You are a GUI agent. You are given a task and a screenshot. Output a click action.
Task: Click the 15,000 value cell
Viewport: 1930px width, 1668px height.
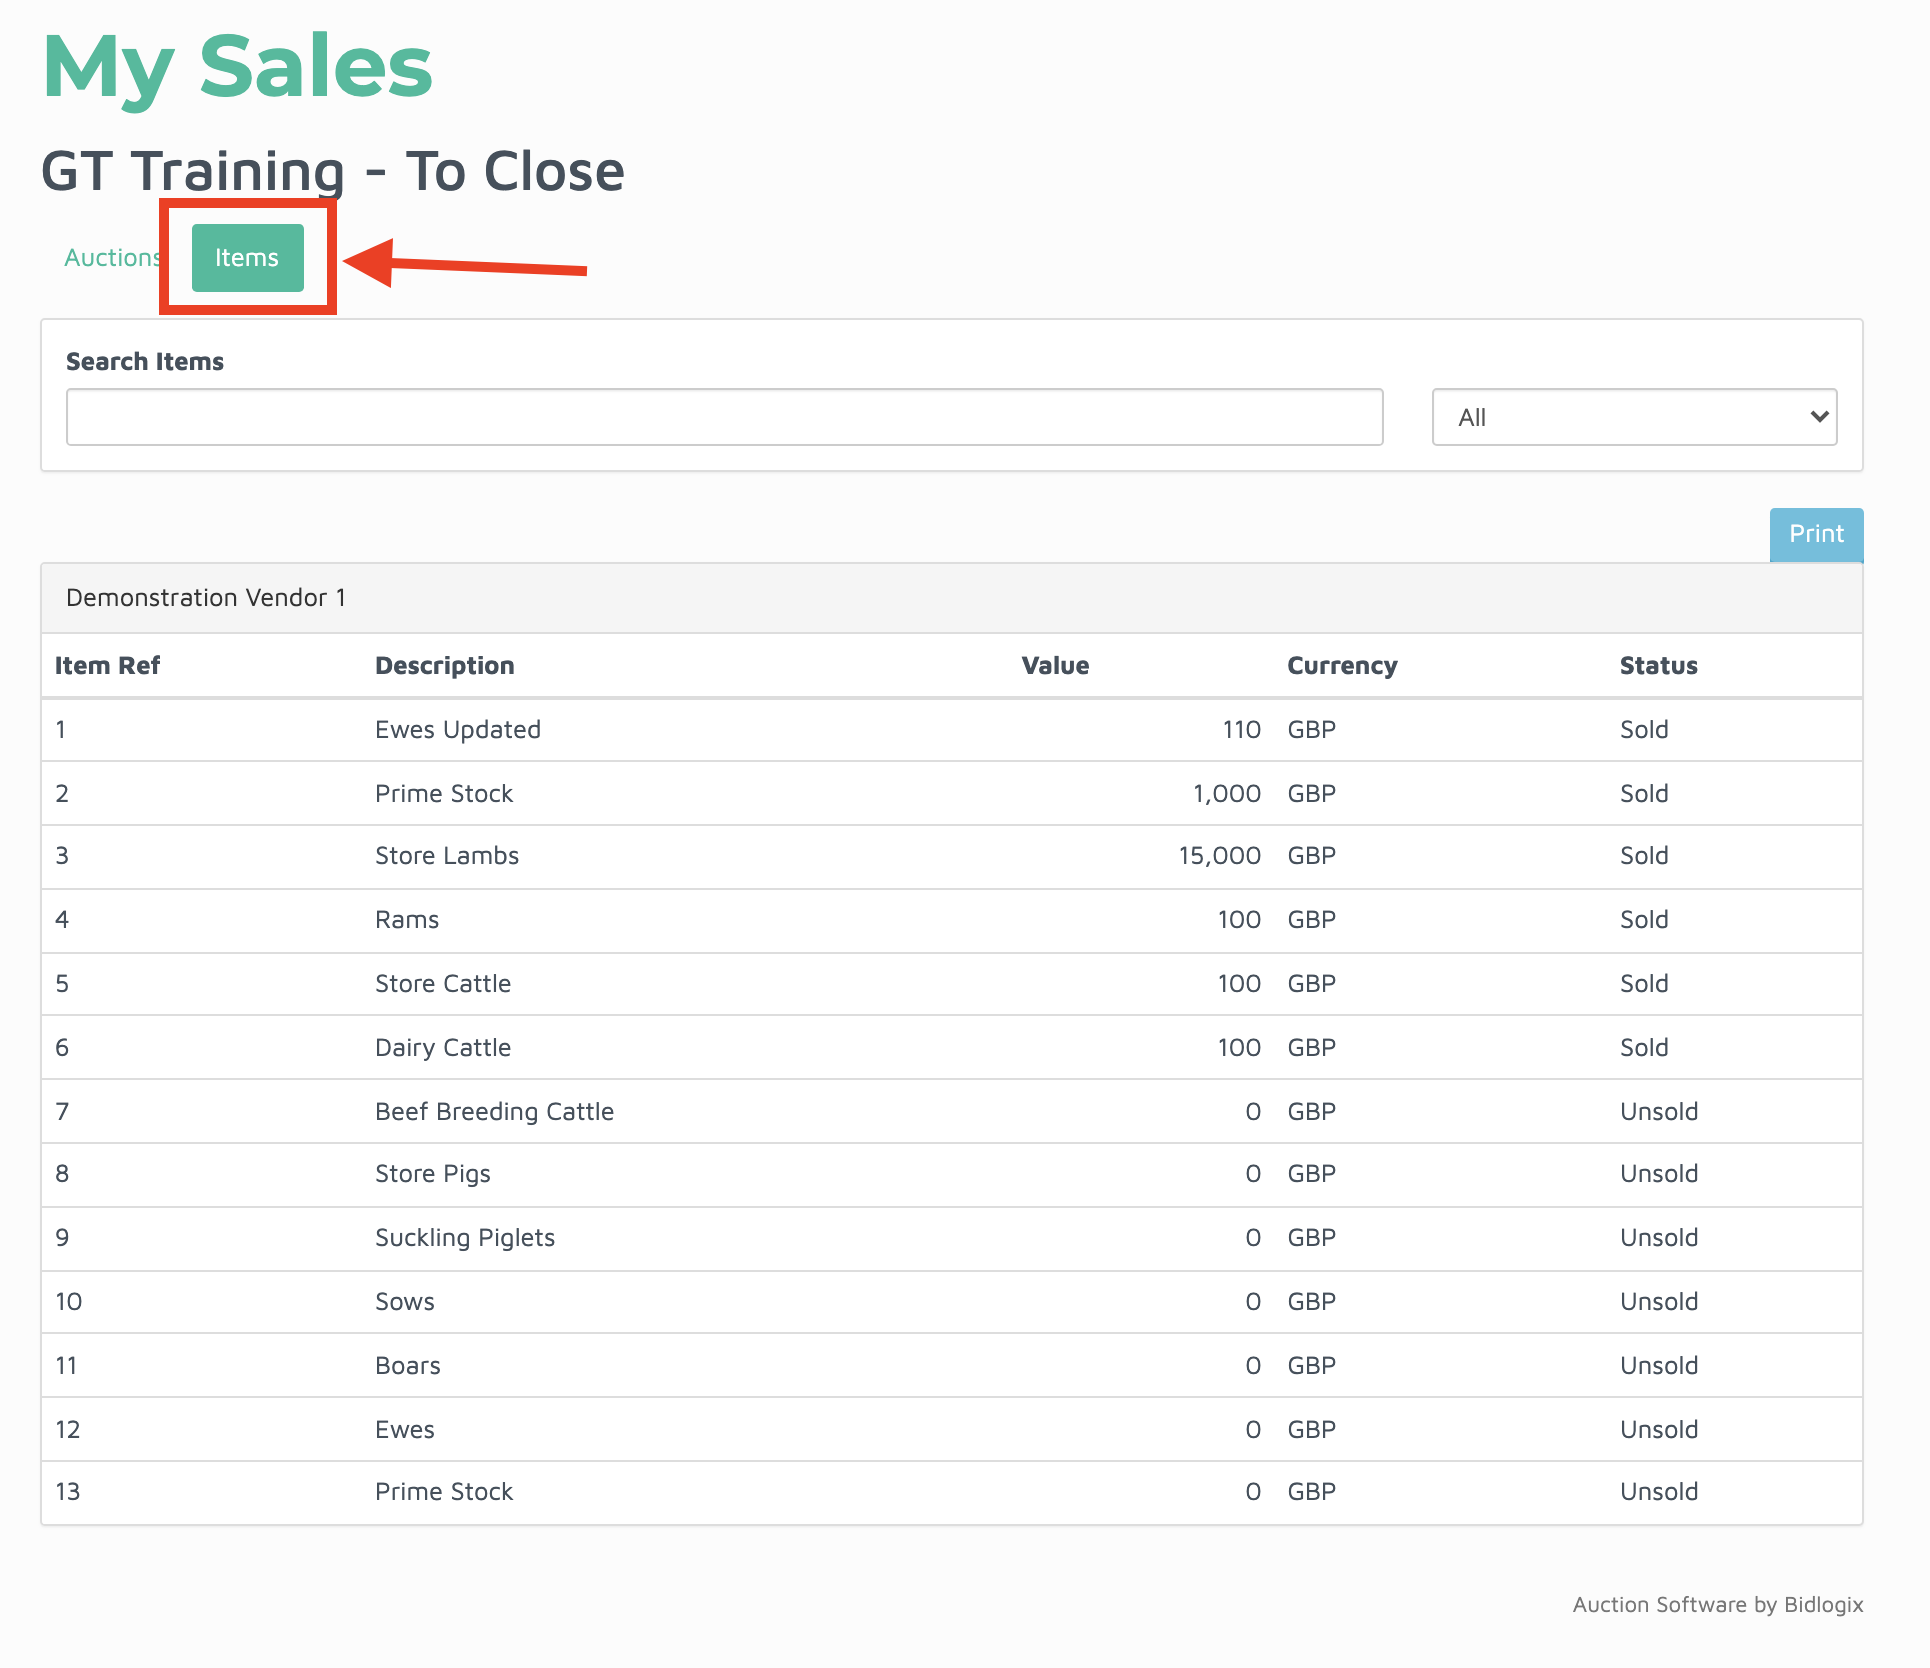click(1219, 856)
